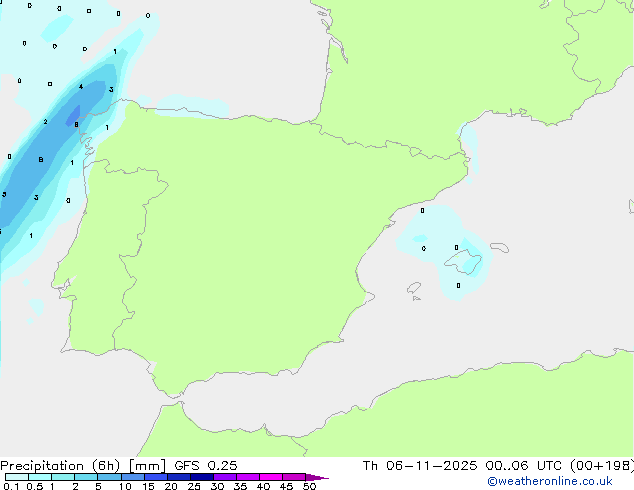Viewport: 634px width, 490px height.
Task: Click legend value label '50'
Action: coord(309,486)
